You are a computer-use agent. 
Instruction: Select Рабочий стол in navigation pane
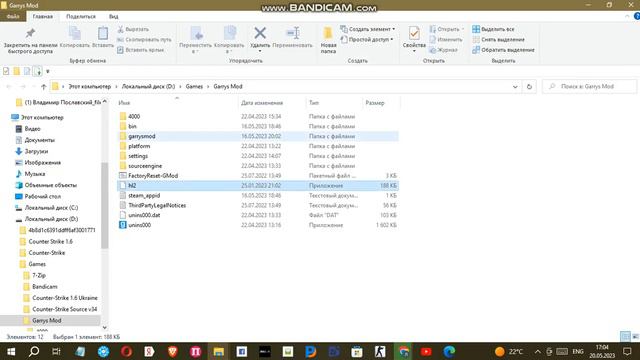(x=43, y=196)
